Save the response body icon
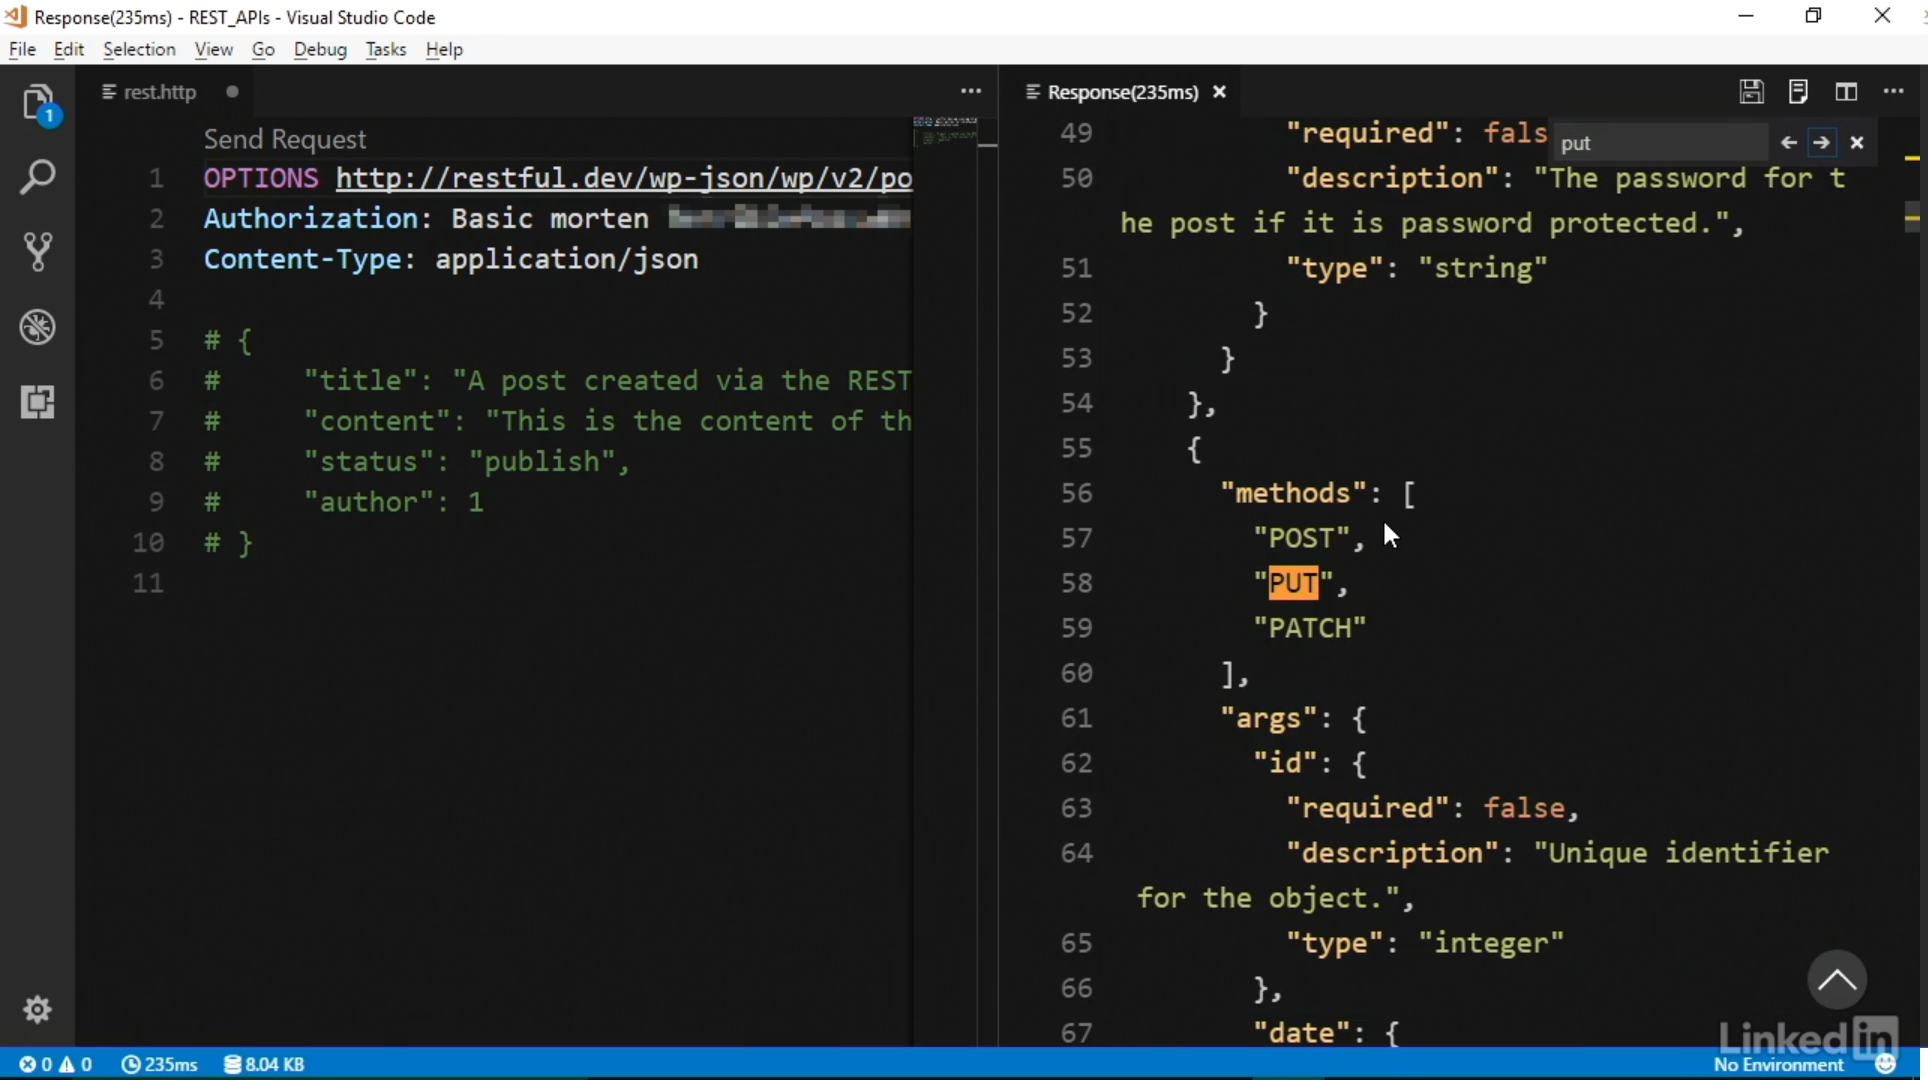The width and height of the screenshot is (1928, 1080). pos(1798,92)
